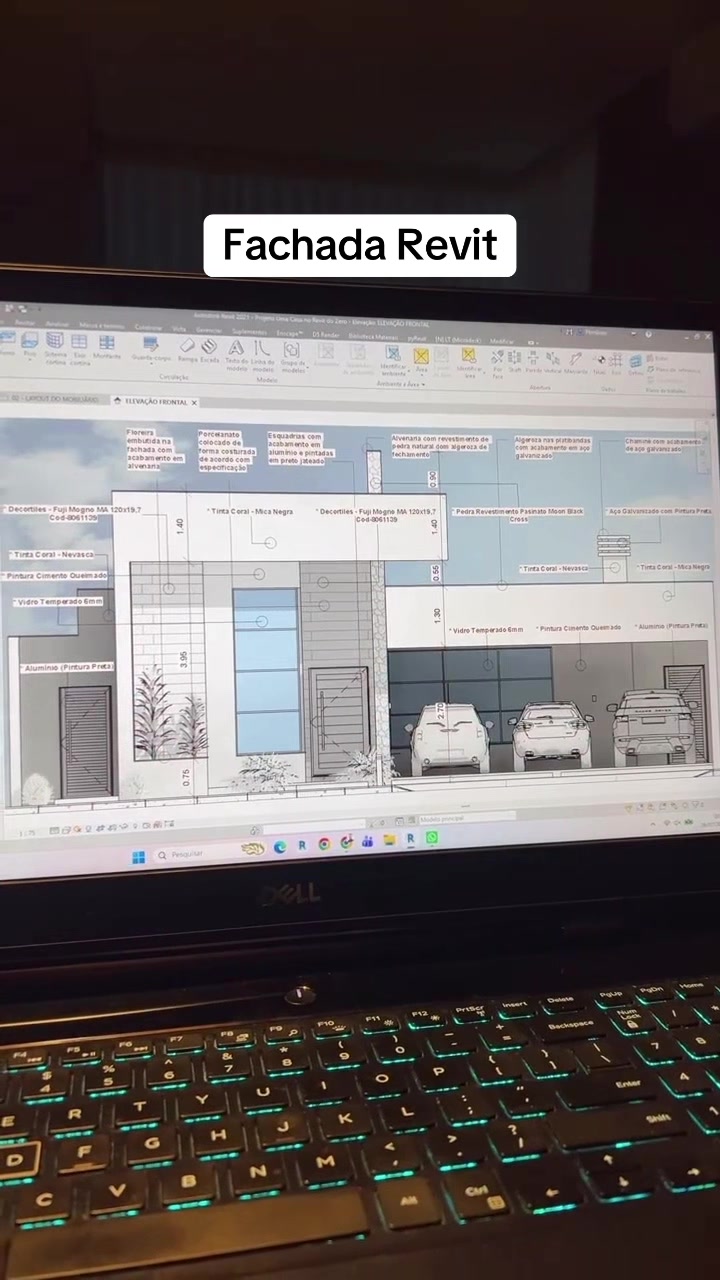Open Microsoft Edge from the taskbar
This screenshot has width=720, height=1280.
point(280,846)
